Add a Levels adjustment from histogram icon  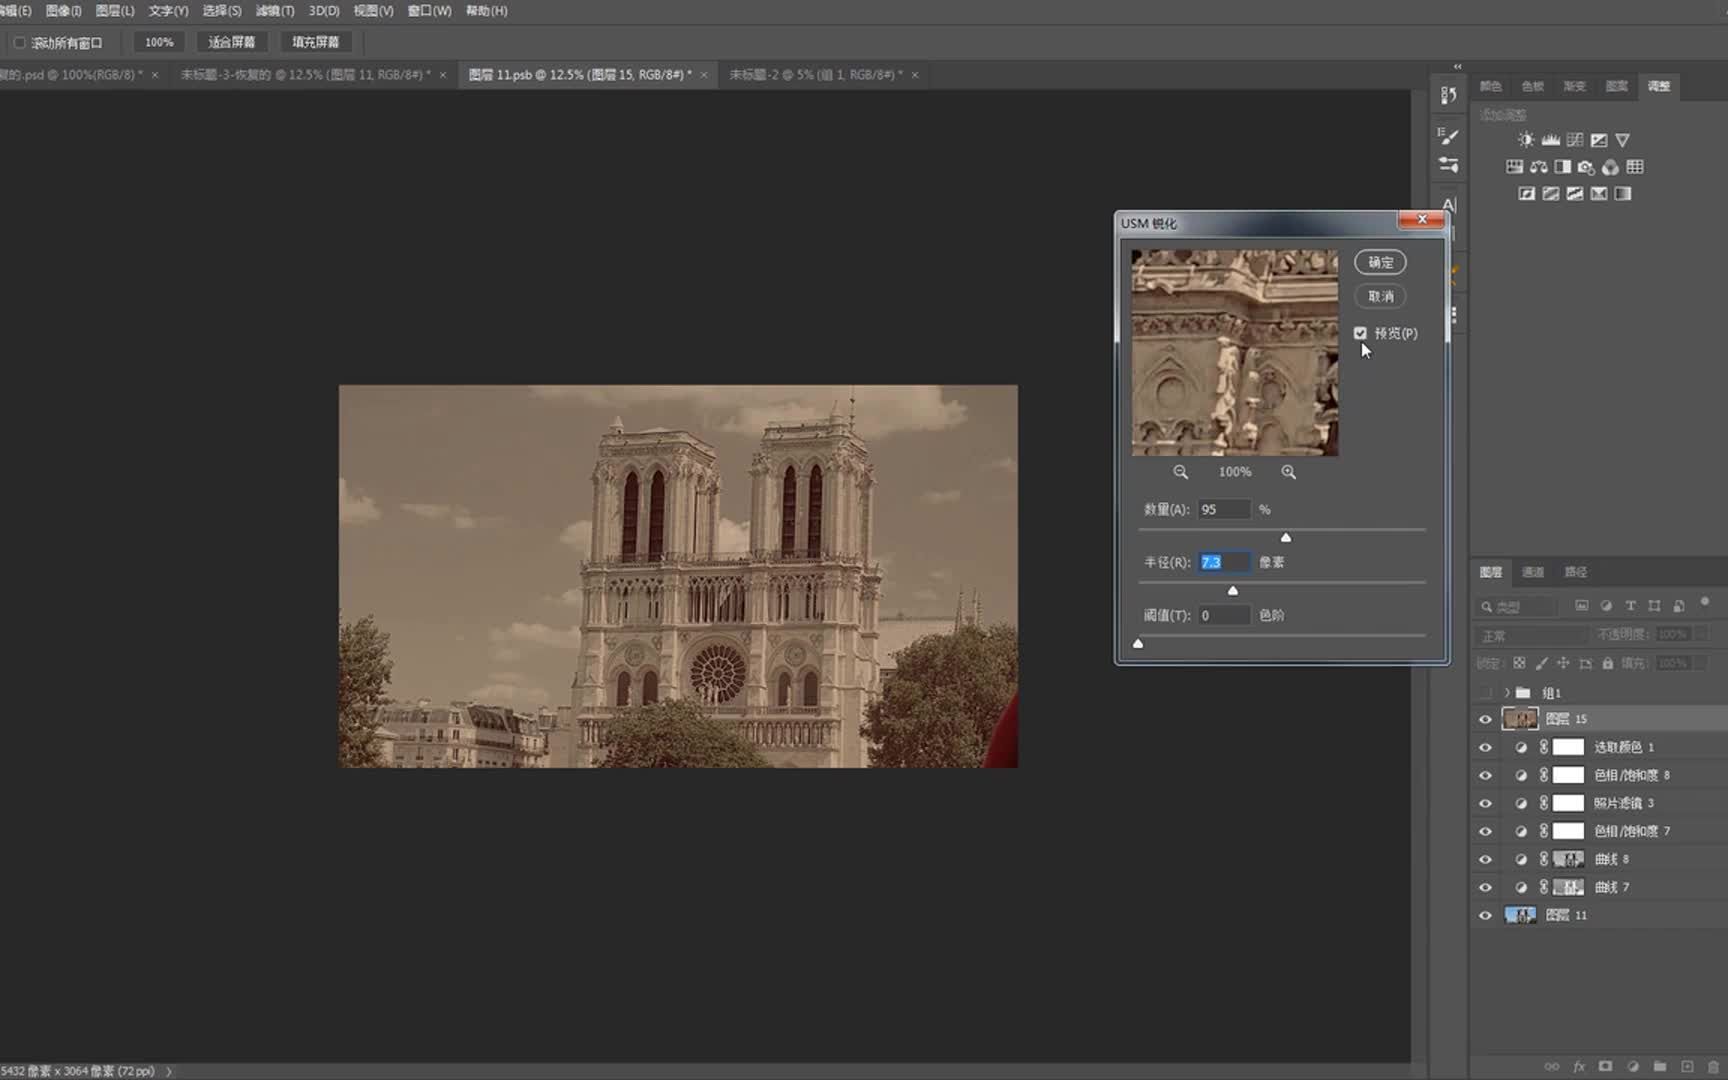(1550, 140)
